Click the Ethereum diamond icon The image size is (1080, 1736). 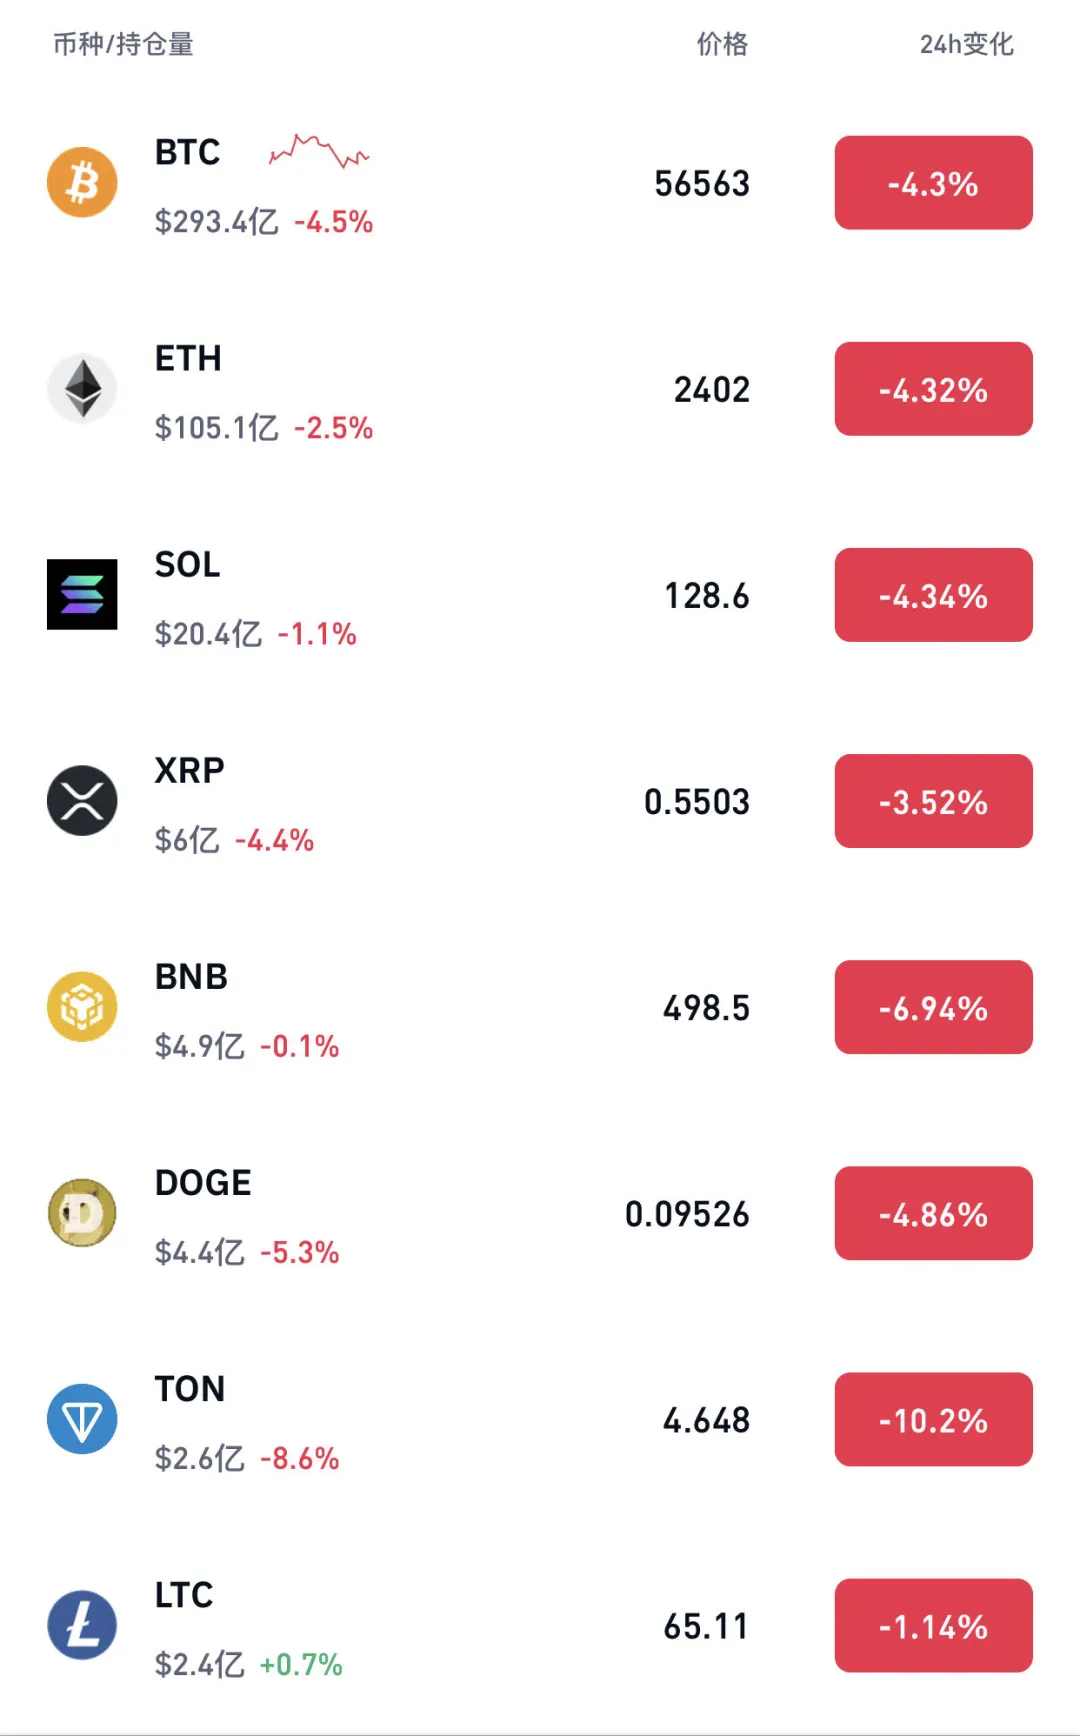[x=82, y=388]
